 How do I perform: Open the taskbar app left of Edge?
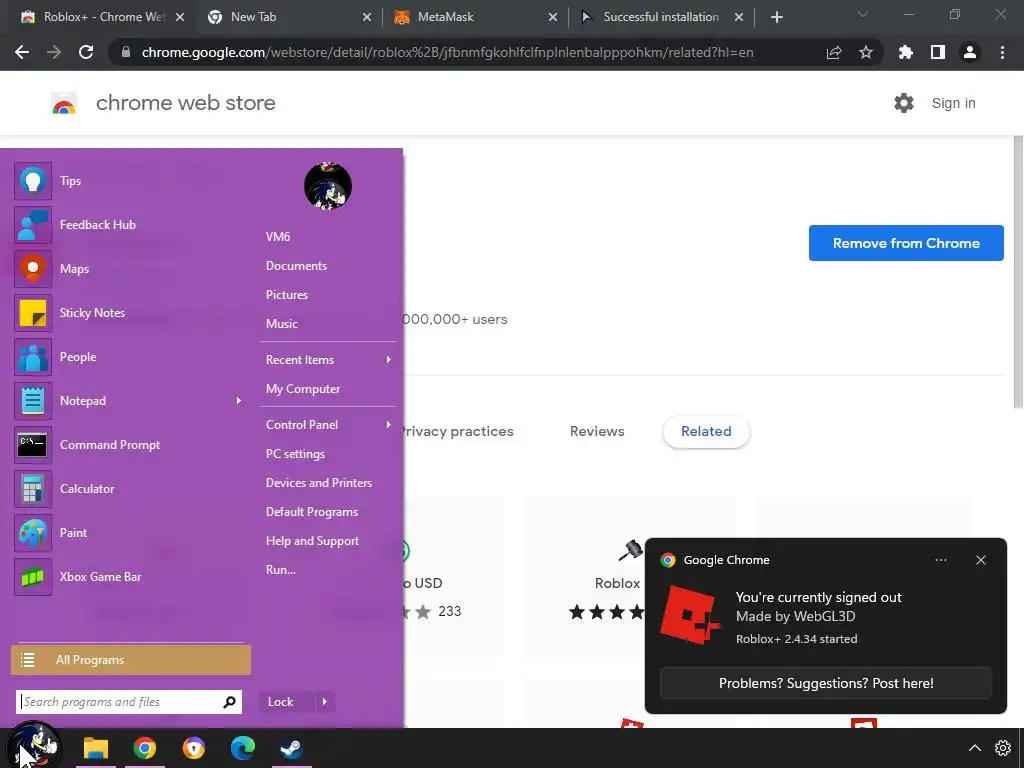[x=193, y=748]
